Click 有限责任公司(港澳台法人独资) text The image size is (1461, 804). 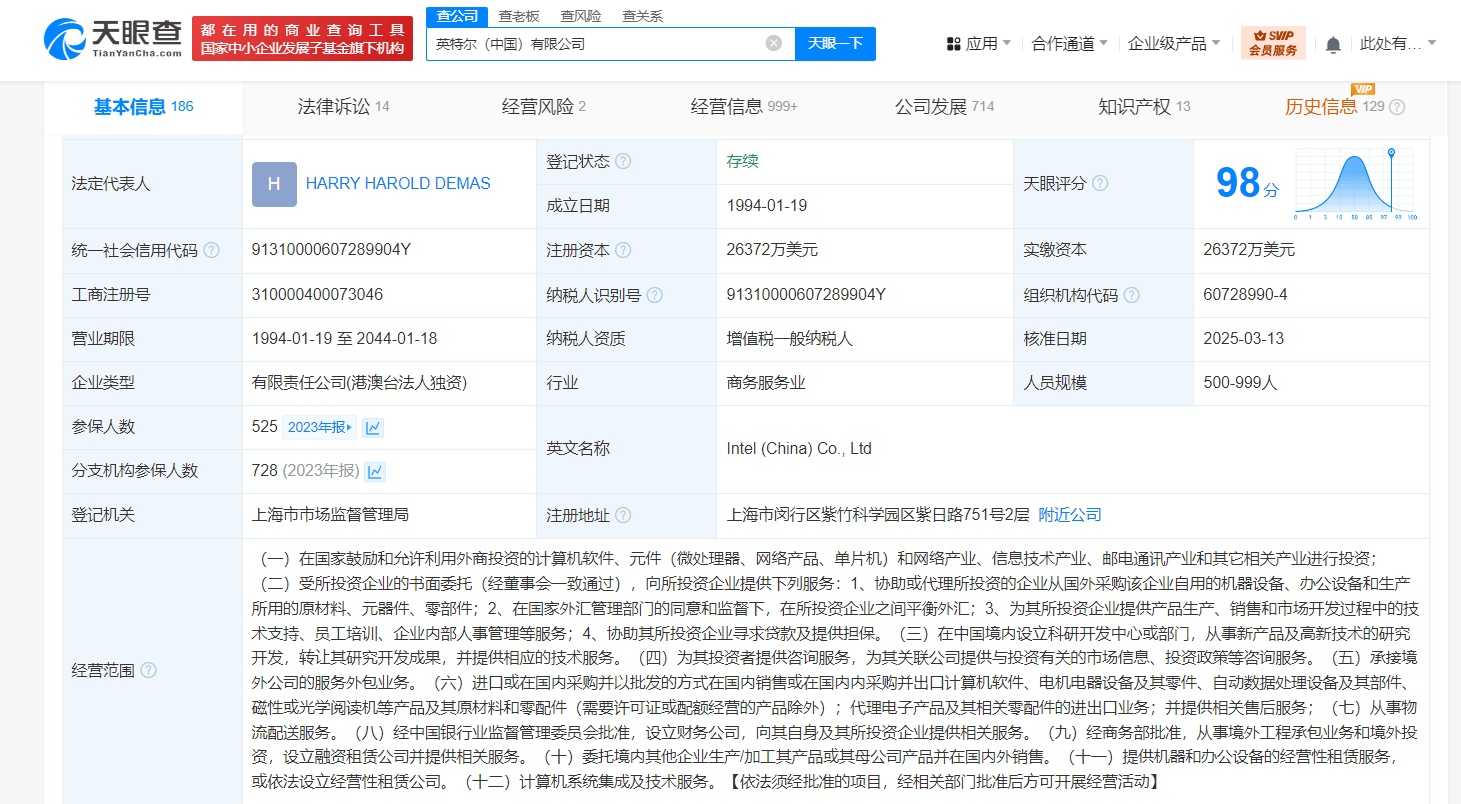point(360,383)
